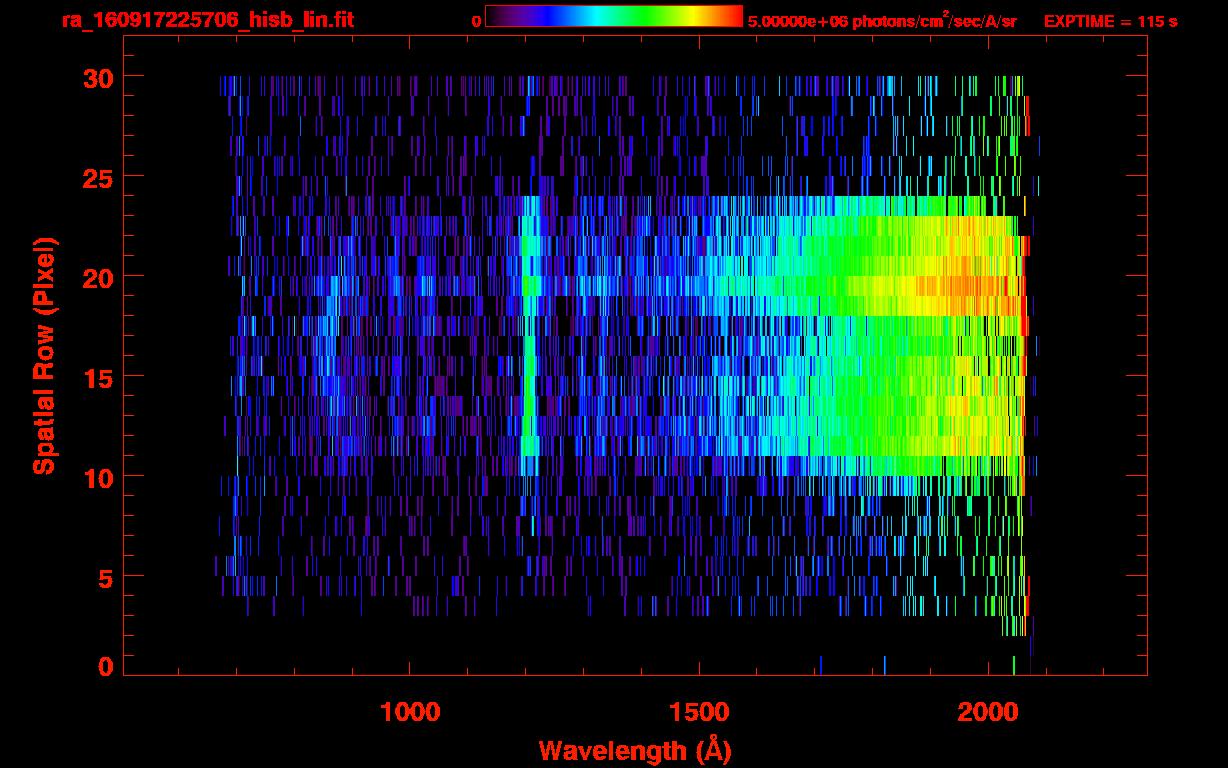Click the x-axis tick label 2000
Viewport: 1228px width, 768px height.
coord(988,712)
